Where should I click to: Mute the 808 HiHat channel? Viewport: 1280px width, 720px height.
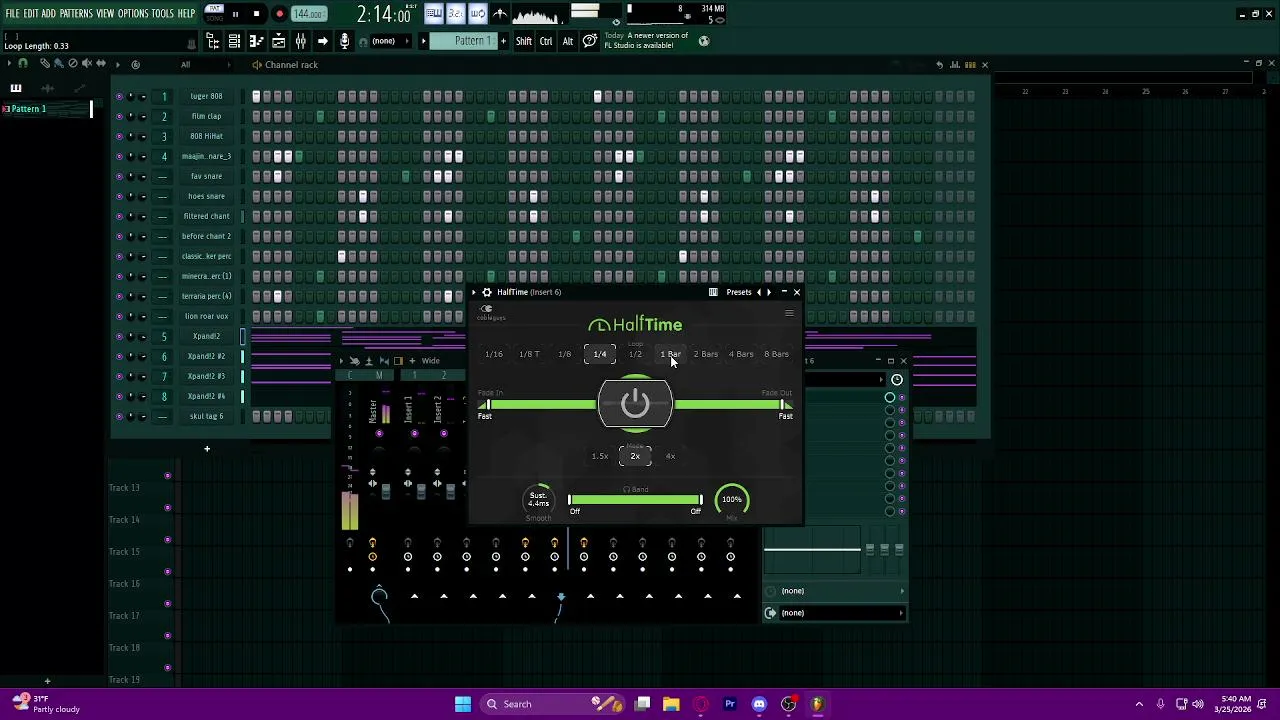(119, 136)
